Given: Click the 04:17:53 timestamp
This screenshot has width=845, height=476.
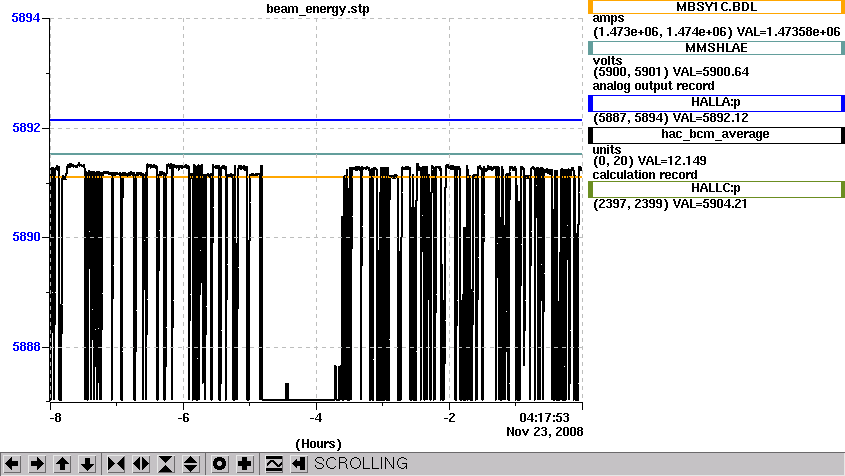Looking at the screenshot, I should [x=544, y=418].
